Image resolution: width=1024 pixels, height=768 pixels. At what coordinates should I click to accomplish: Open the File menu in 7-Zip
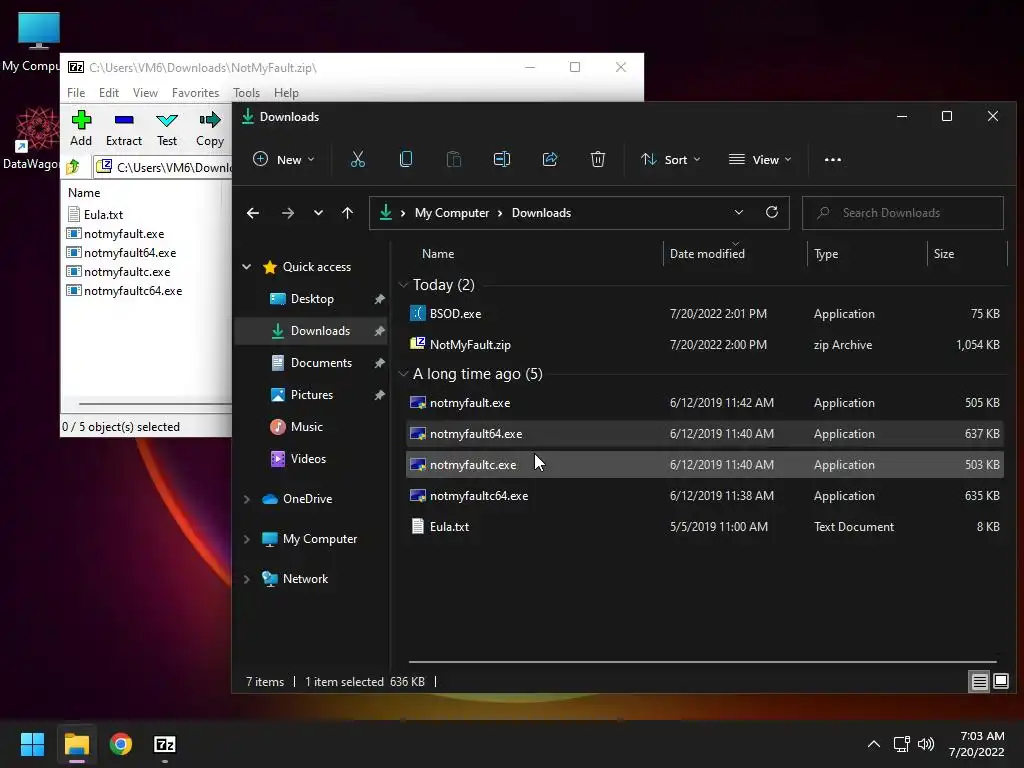[x=76, y=93]
